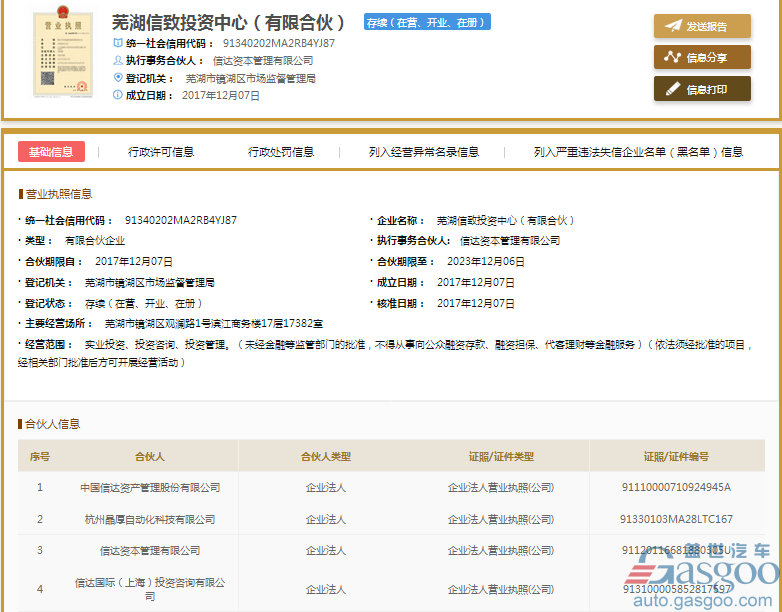782x612 pixels.
Task: Click the 合伙人信息 section heading
Action: tap(52, 424)
